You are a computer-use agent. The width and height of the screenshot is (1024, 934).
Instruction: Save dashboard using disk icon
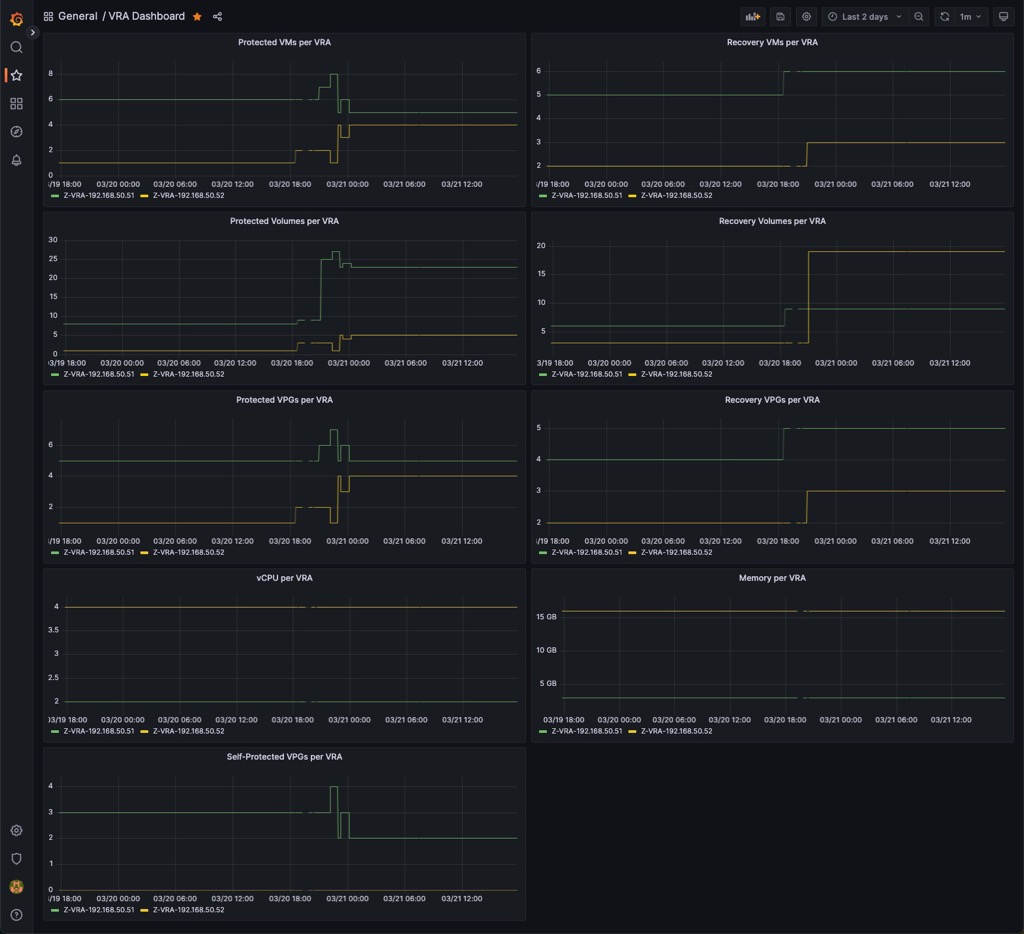[x=780, y=16]
